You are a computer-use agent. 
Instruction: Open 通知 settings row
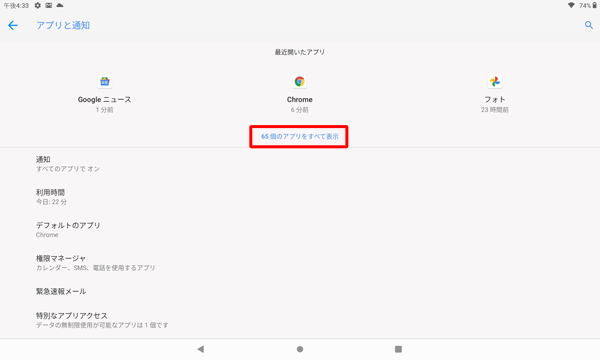coord(300,164)
